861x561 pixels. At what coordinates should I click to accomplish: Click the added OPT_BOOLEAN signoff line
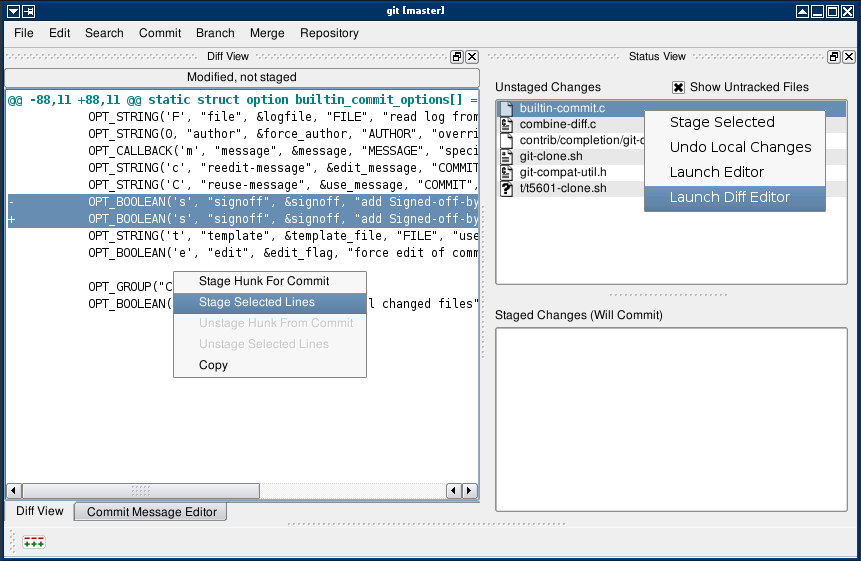(x=242, y=219)
